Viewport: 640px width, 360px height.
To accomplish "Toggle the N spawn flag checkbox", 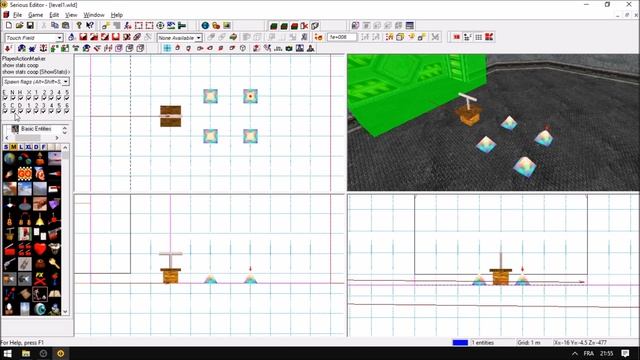I will coord(13,98).
